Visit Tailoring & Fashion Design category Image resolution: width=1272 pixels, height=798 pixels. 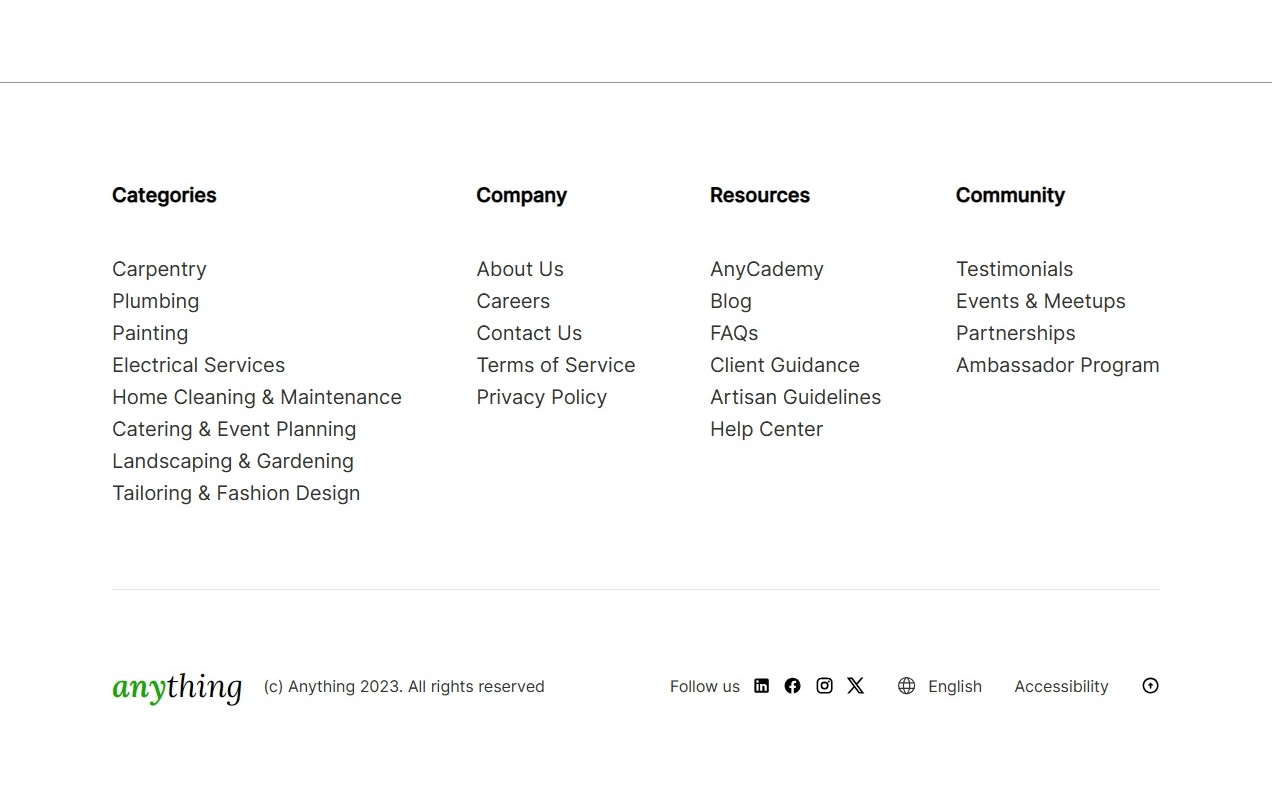pos(236,493)
